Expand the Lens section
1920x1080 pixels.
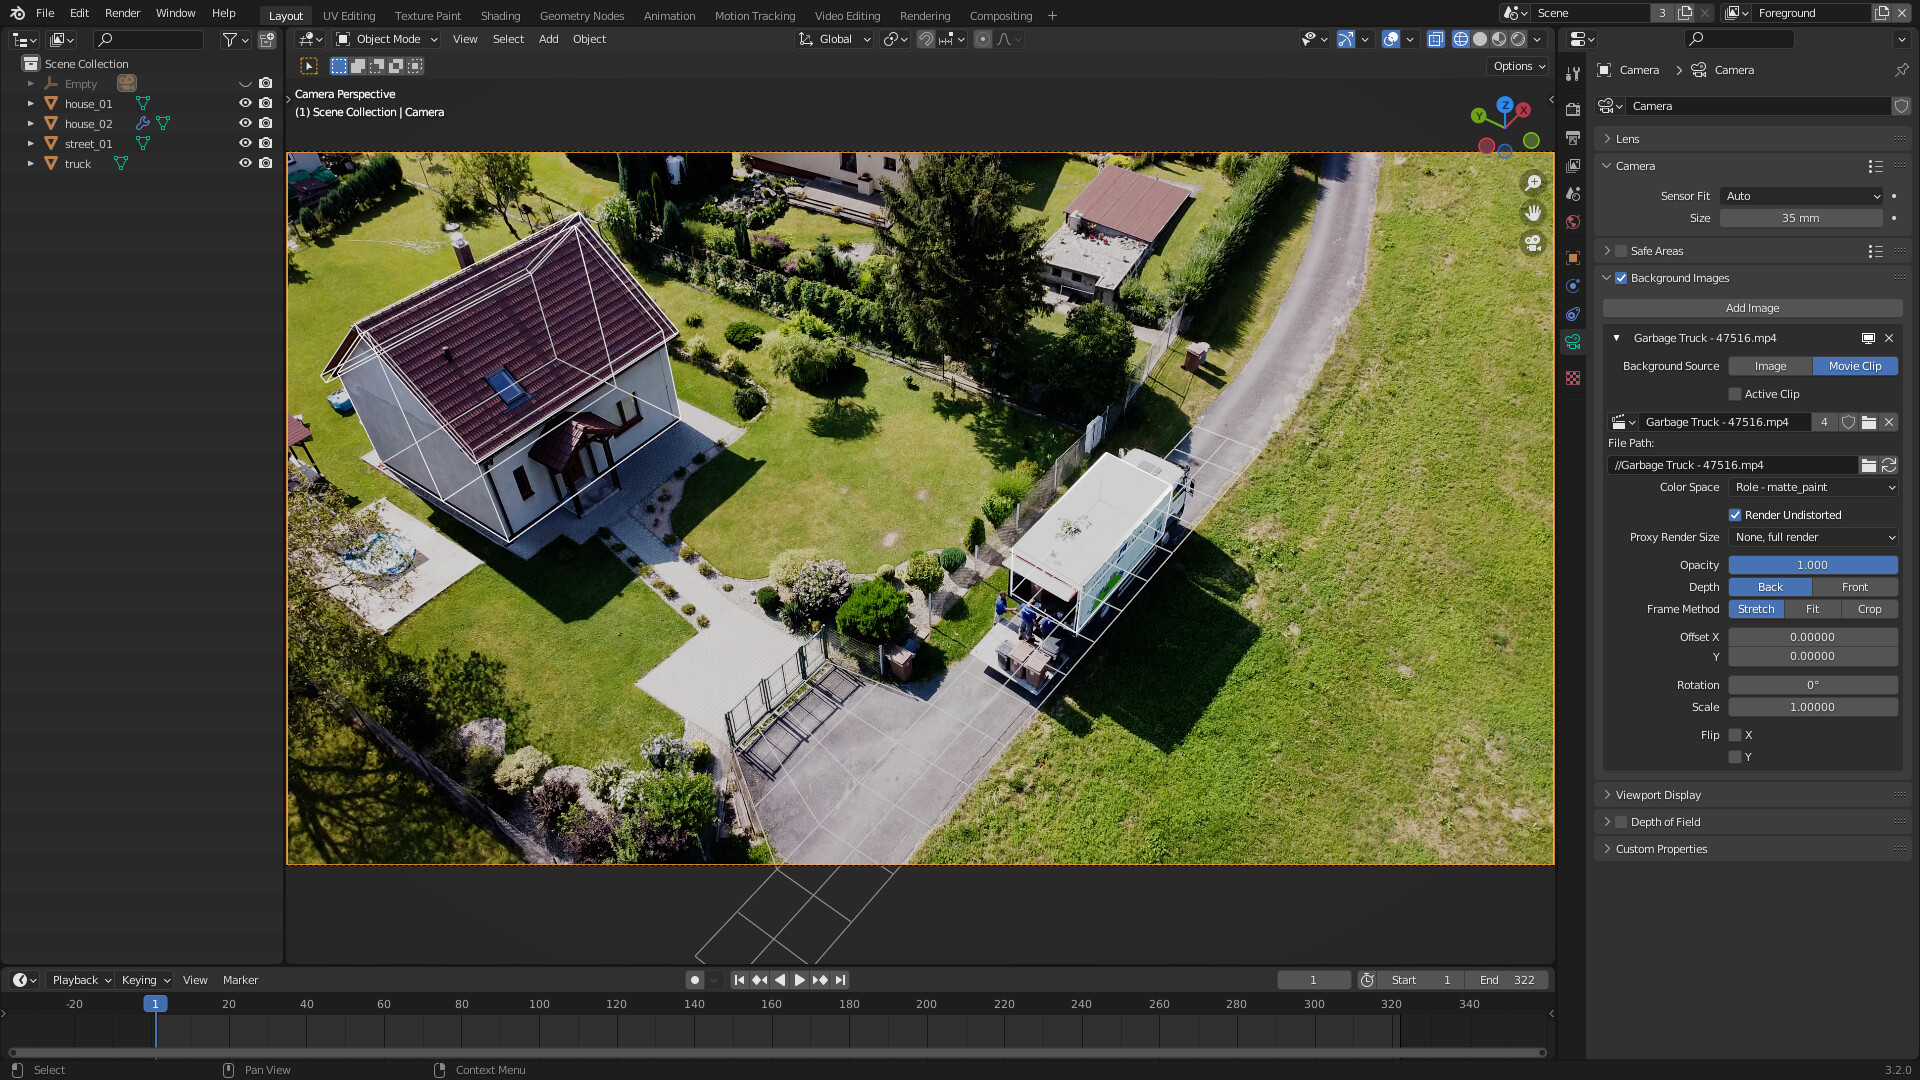pos(1625,139)
